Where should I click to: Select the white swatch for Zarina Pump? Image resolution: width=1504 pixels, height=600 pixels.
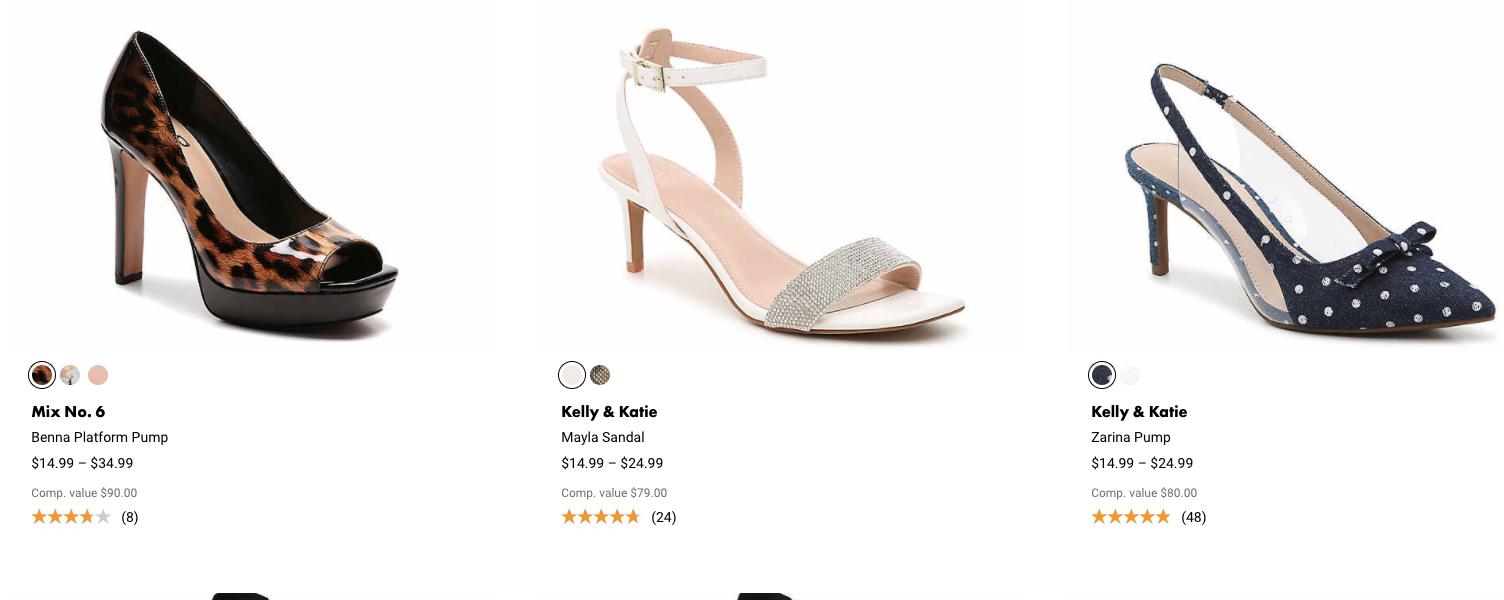tap(1130, 375)
